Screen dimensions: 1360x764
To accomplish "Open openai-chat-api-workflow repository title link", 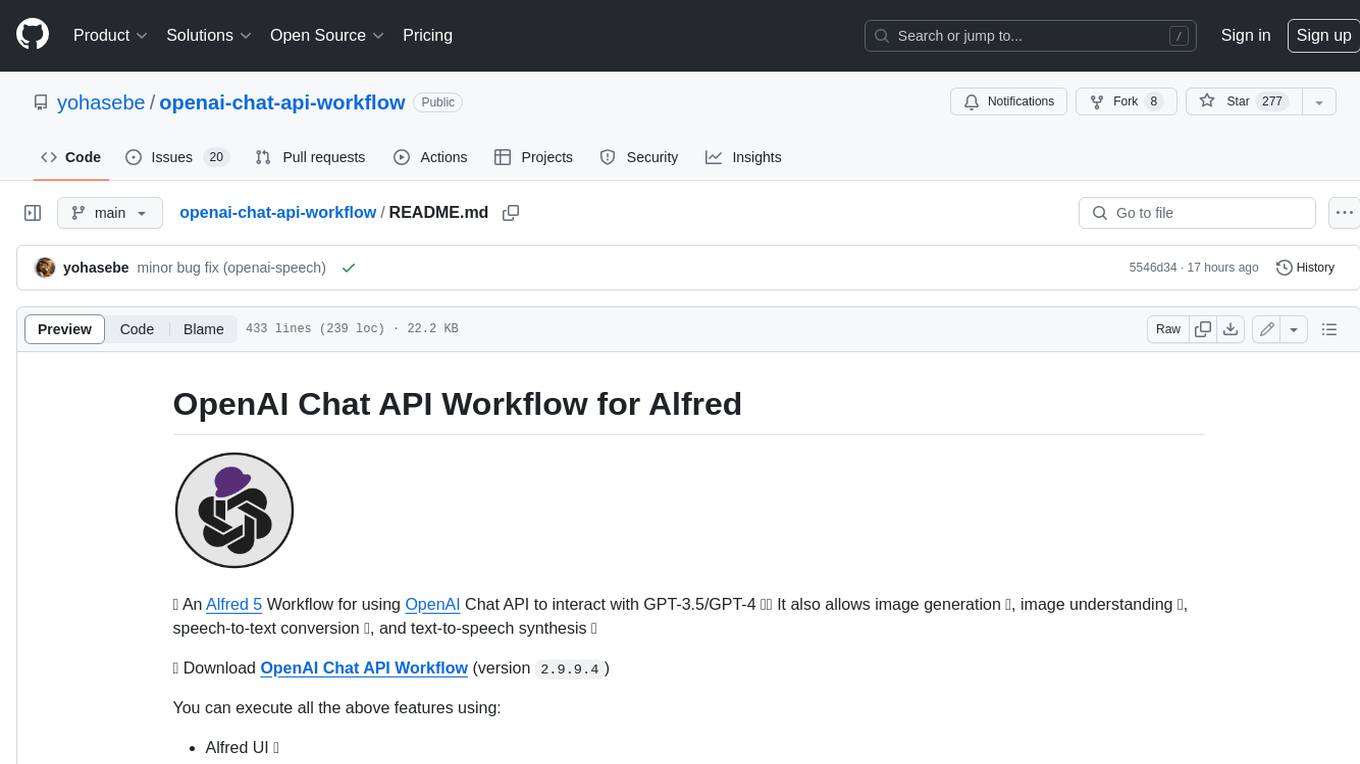I will pyautogui.click(x=282, y=102).
